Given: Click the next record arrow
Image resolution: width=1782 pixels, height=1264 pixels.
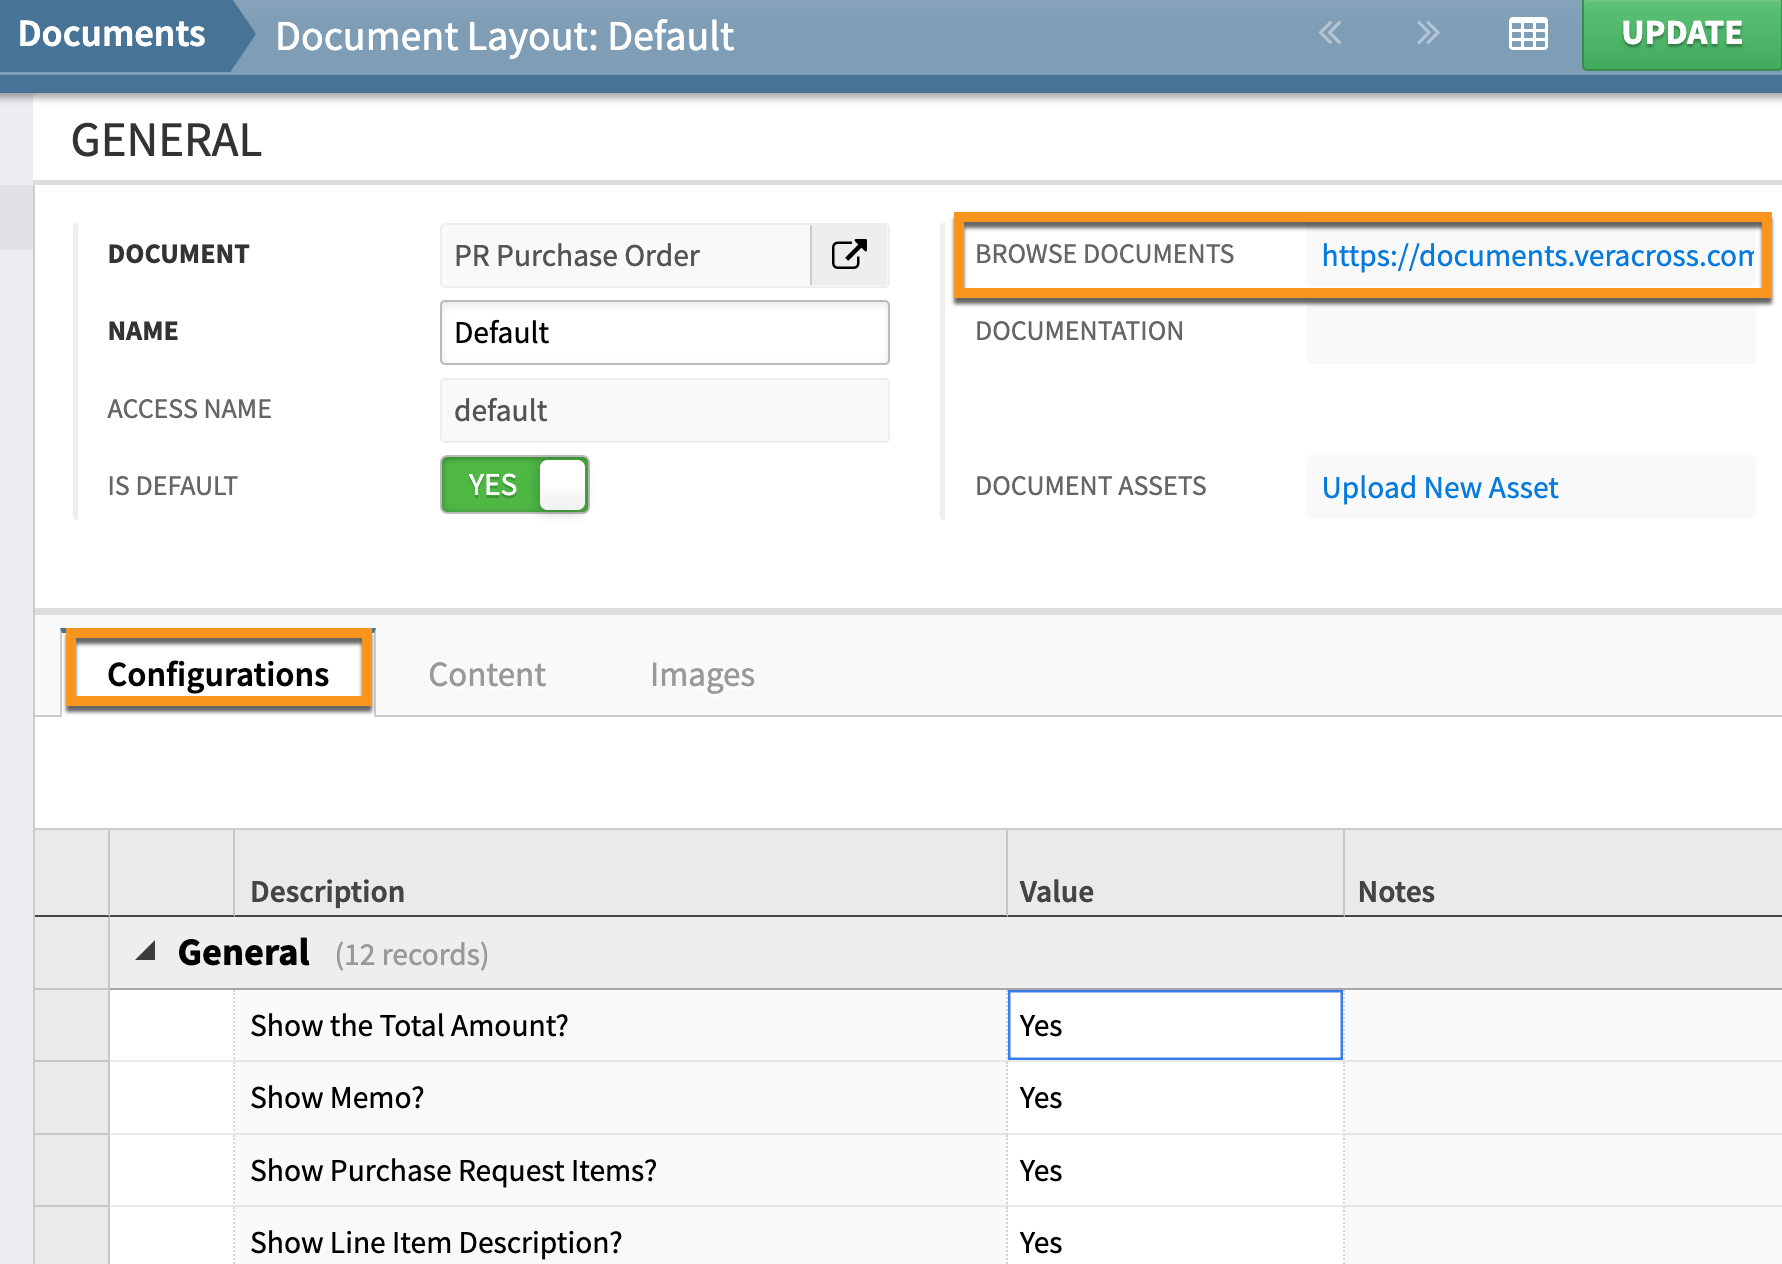Looking at the screenshot, I should [x=1427, y=33].
